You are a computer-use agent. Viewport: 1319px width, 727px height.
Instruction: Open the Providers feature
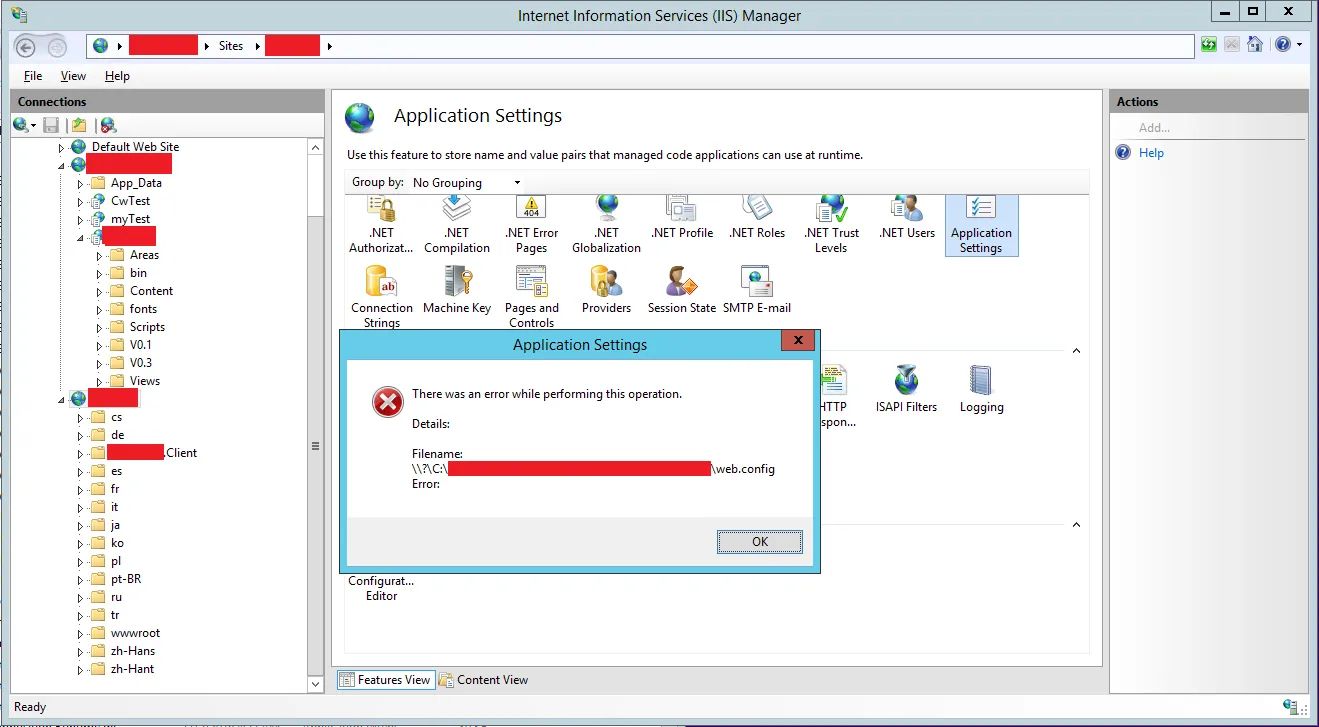607,292
